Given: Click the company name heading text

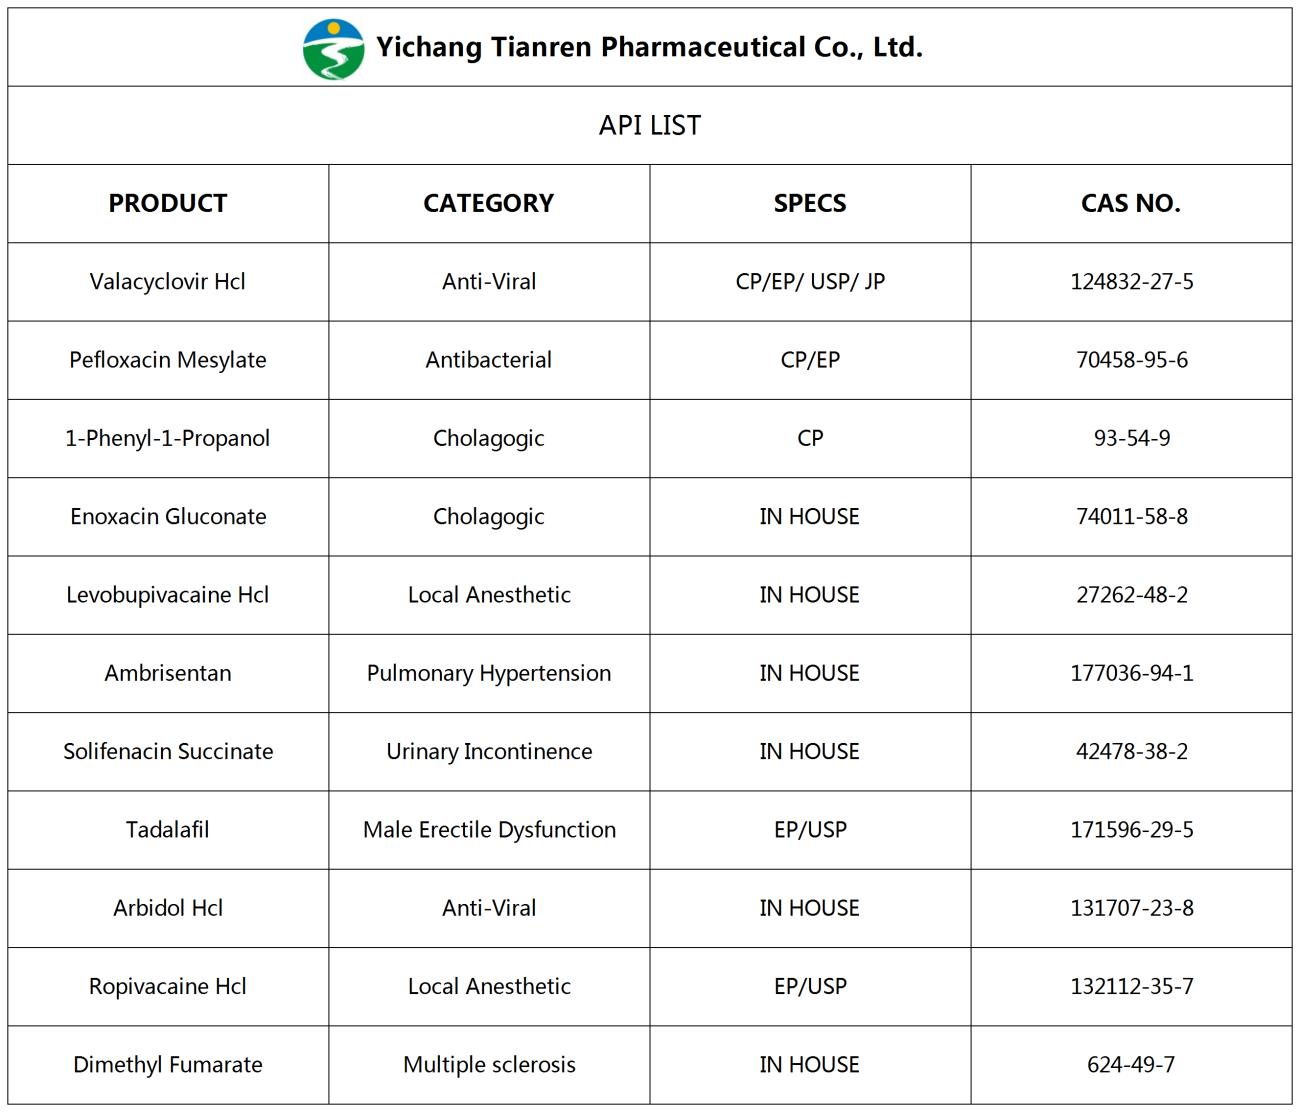Looking at the screenshot, I should tap(649, 47).
